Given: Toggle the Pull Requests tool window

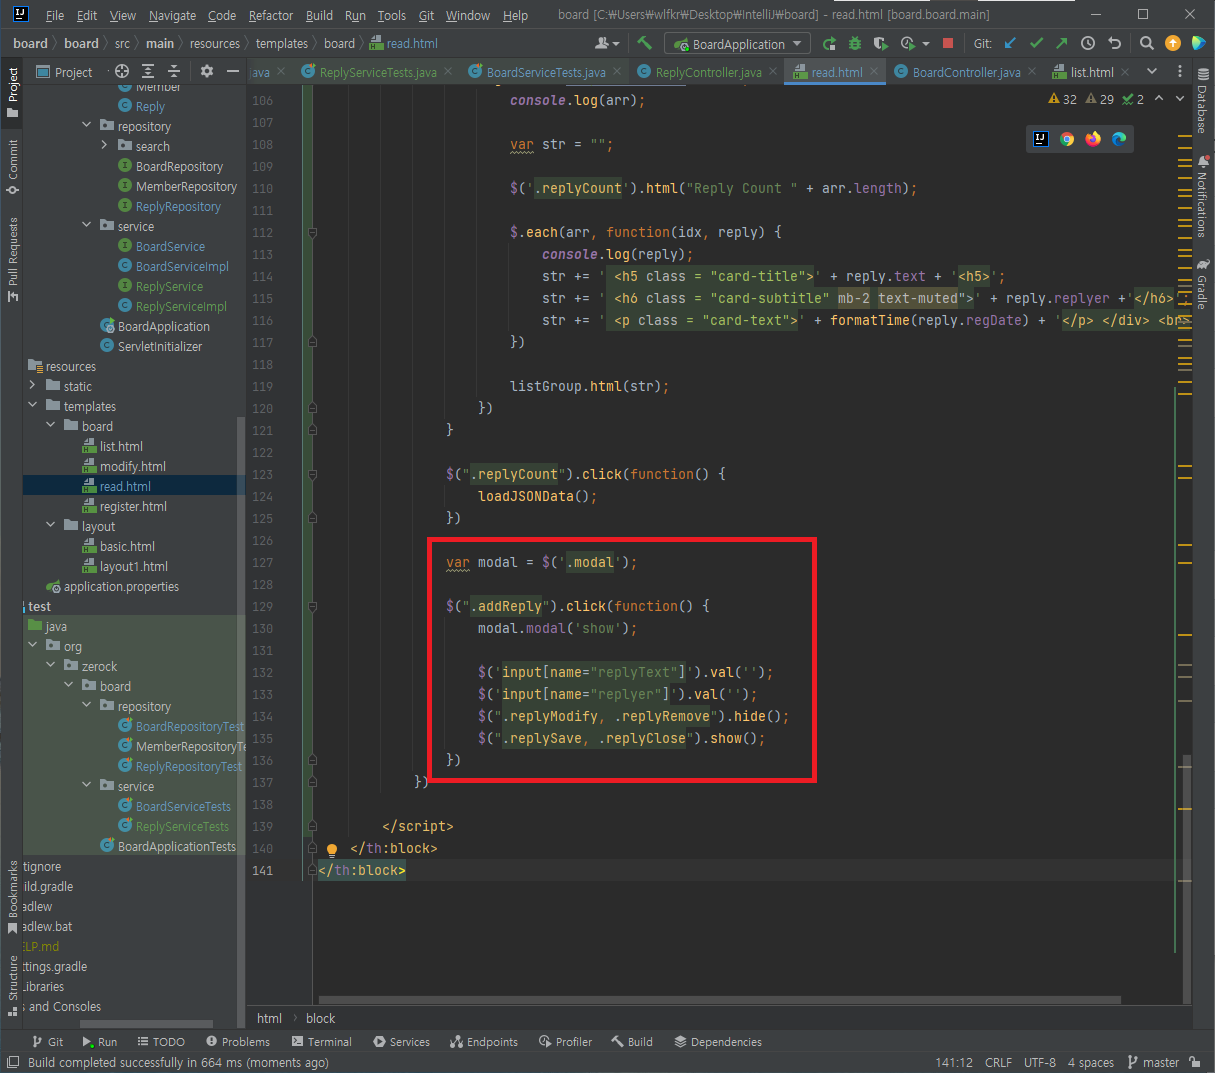Looking at the screenshot, I should 12,259.
